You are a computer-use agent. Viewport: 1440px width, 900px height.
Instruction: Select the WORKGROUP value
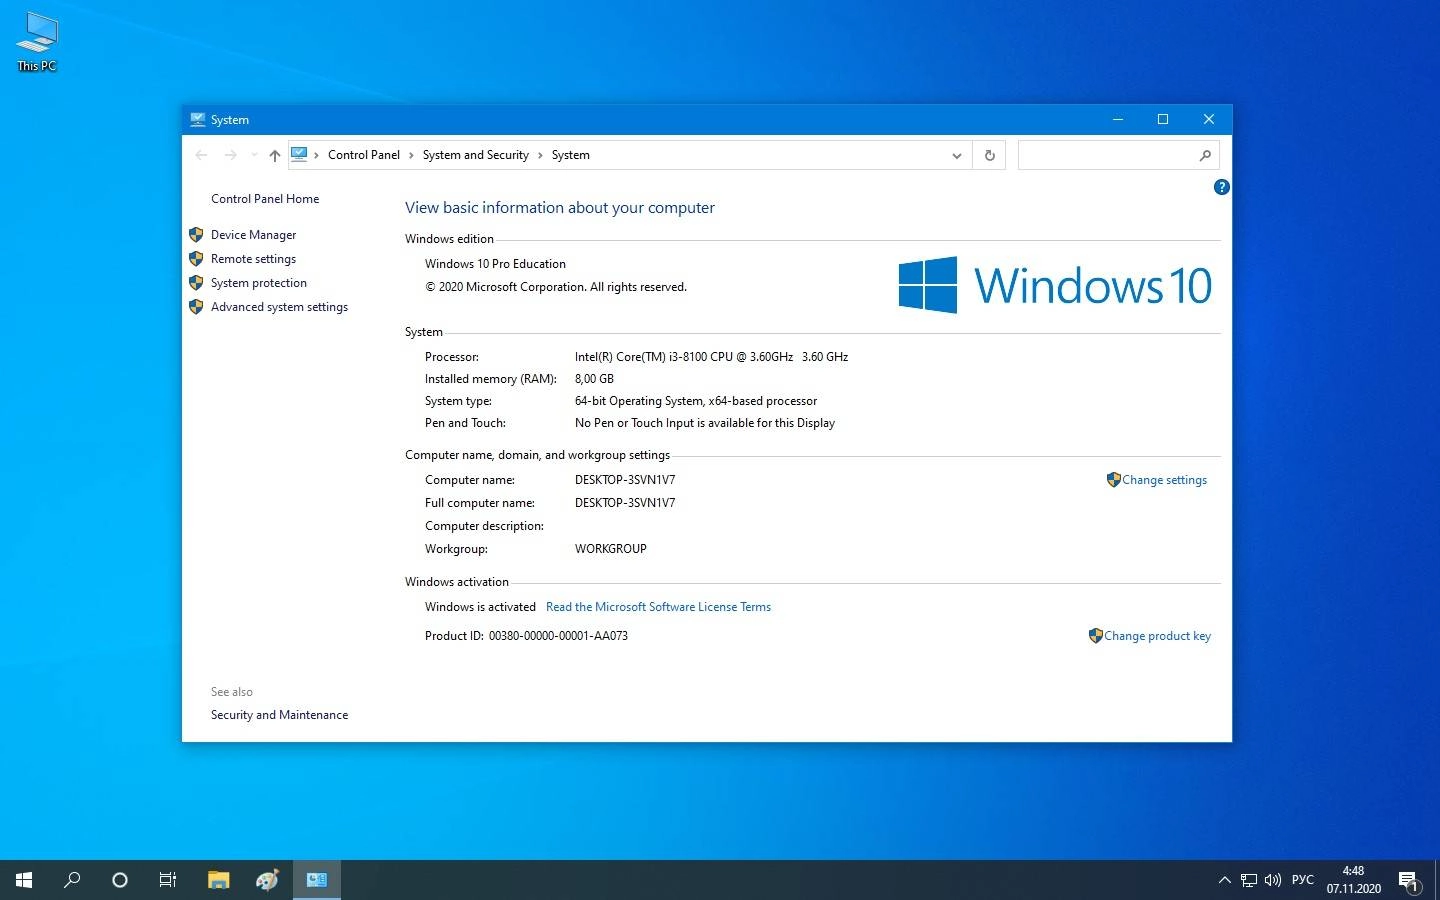(x=610, y=549)
